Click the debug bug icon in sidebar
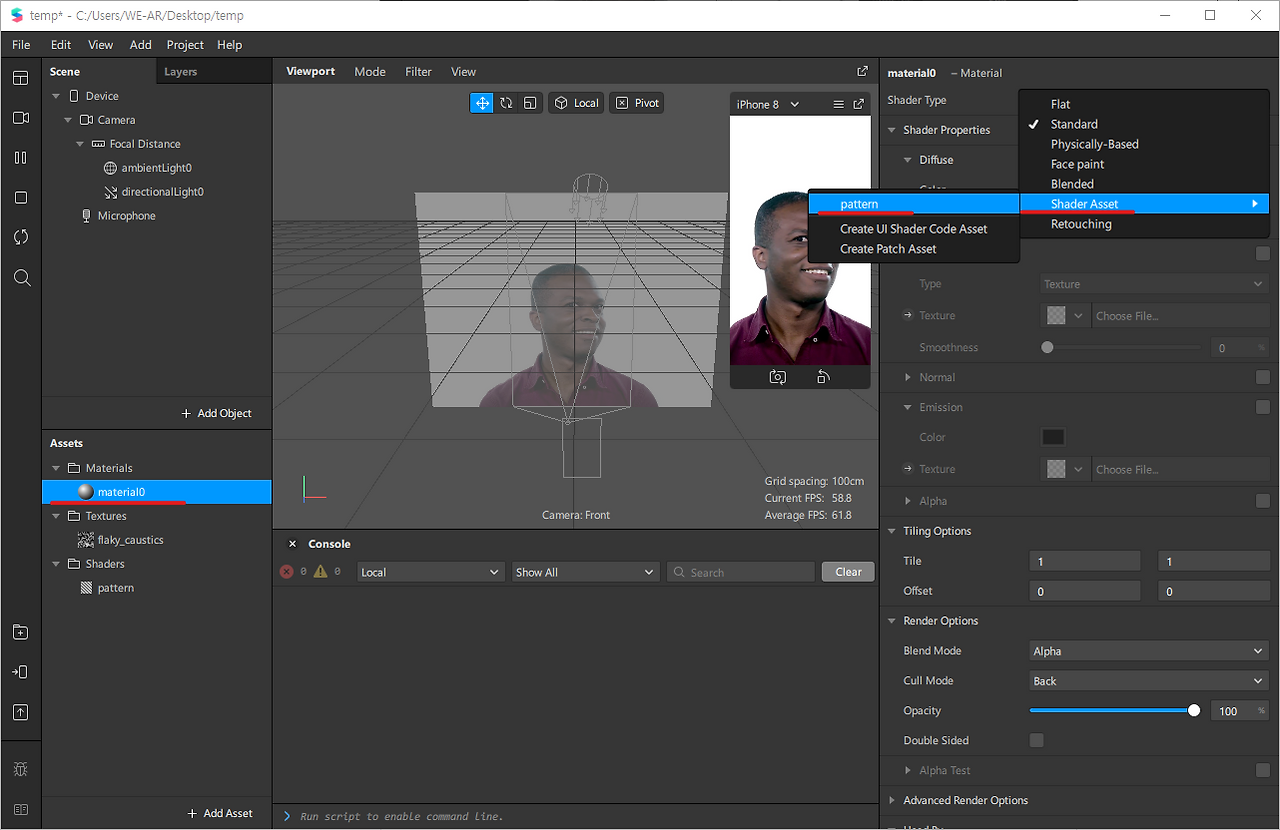The image size is (1280, 830). tap(21, 769)
